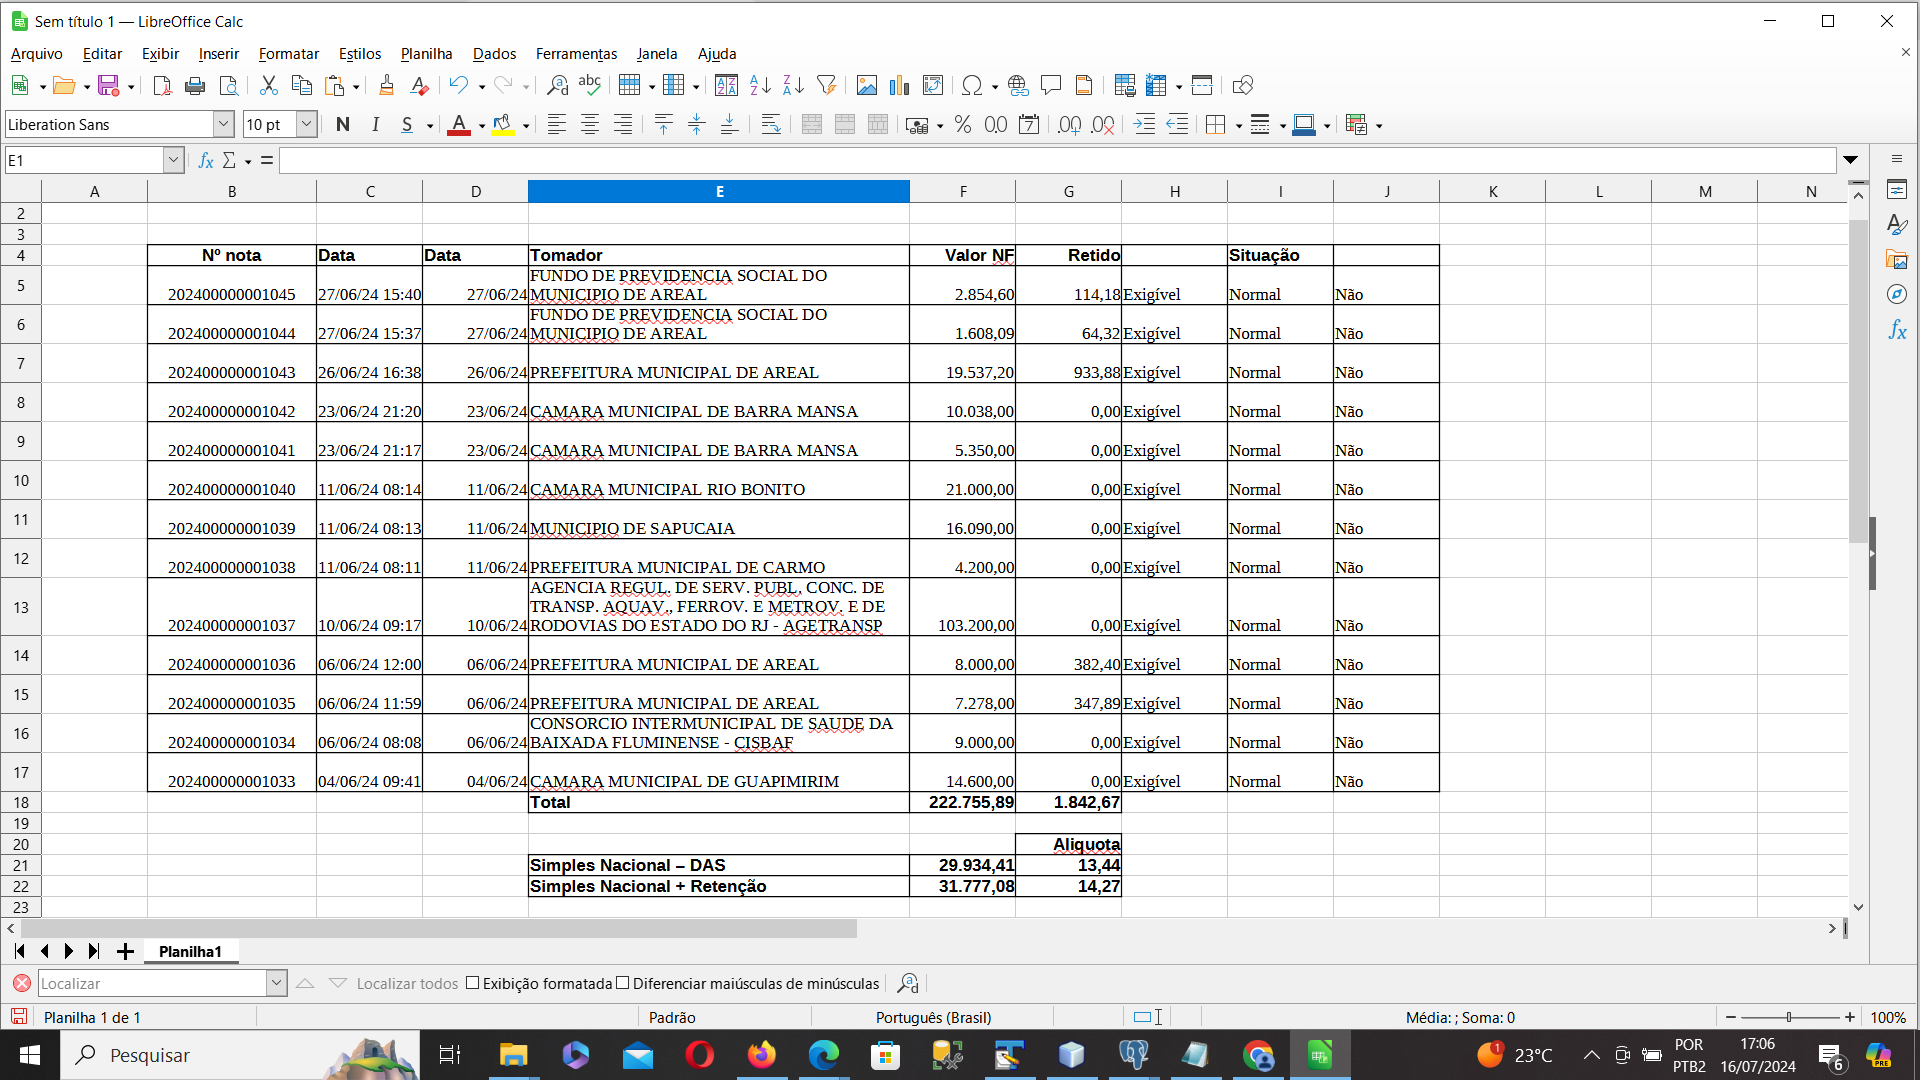
Task: Open the 10 pt font size dropdown
Action: 306,125
